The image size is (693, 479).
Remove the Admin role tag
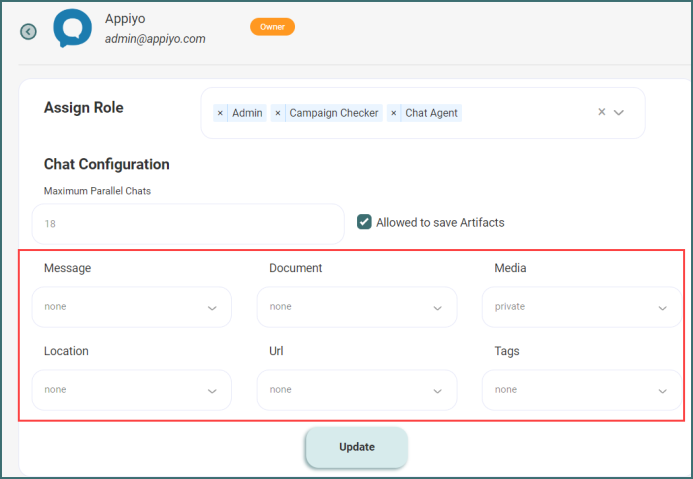[220, 113]
